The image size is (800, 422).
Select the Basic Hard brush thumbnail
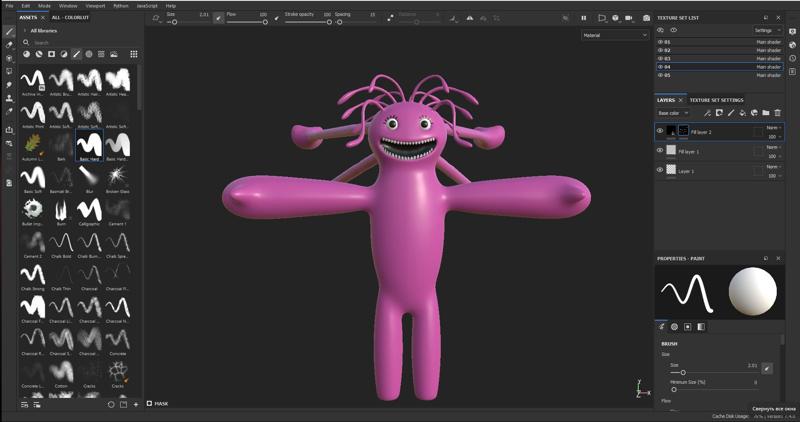pyautogui.click(x=89, y=145)
